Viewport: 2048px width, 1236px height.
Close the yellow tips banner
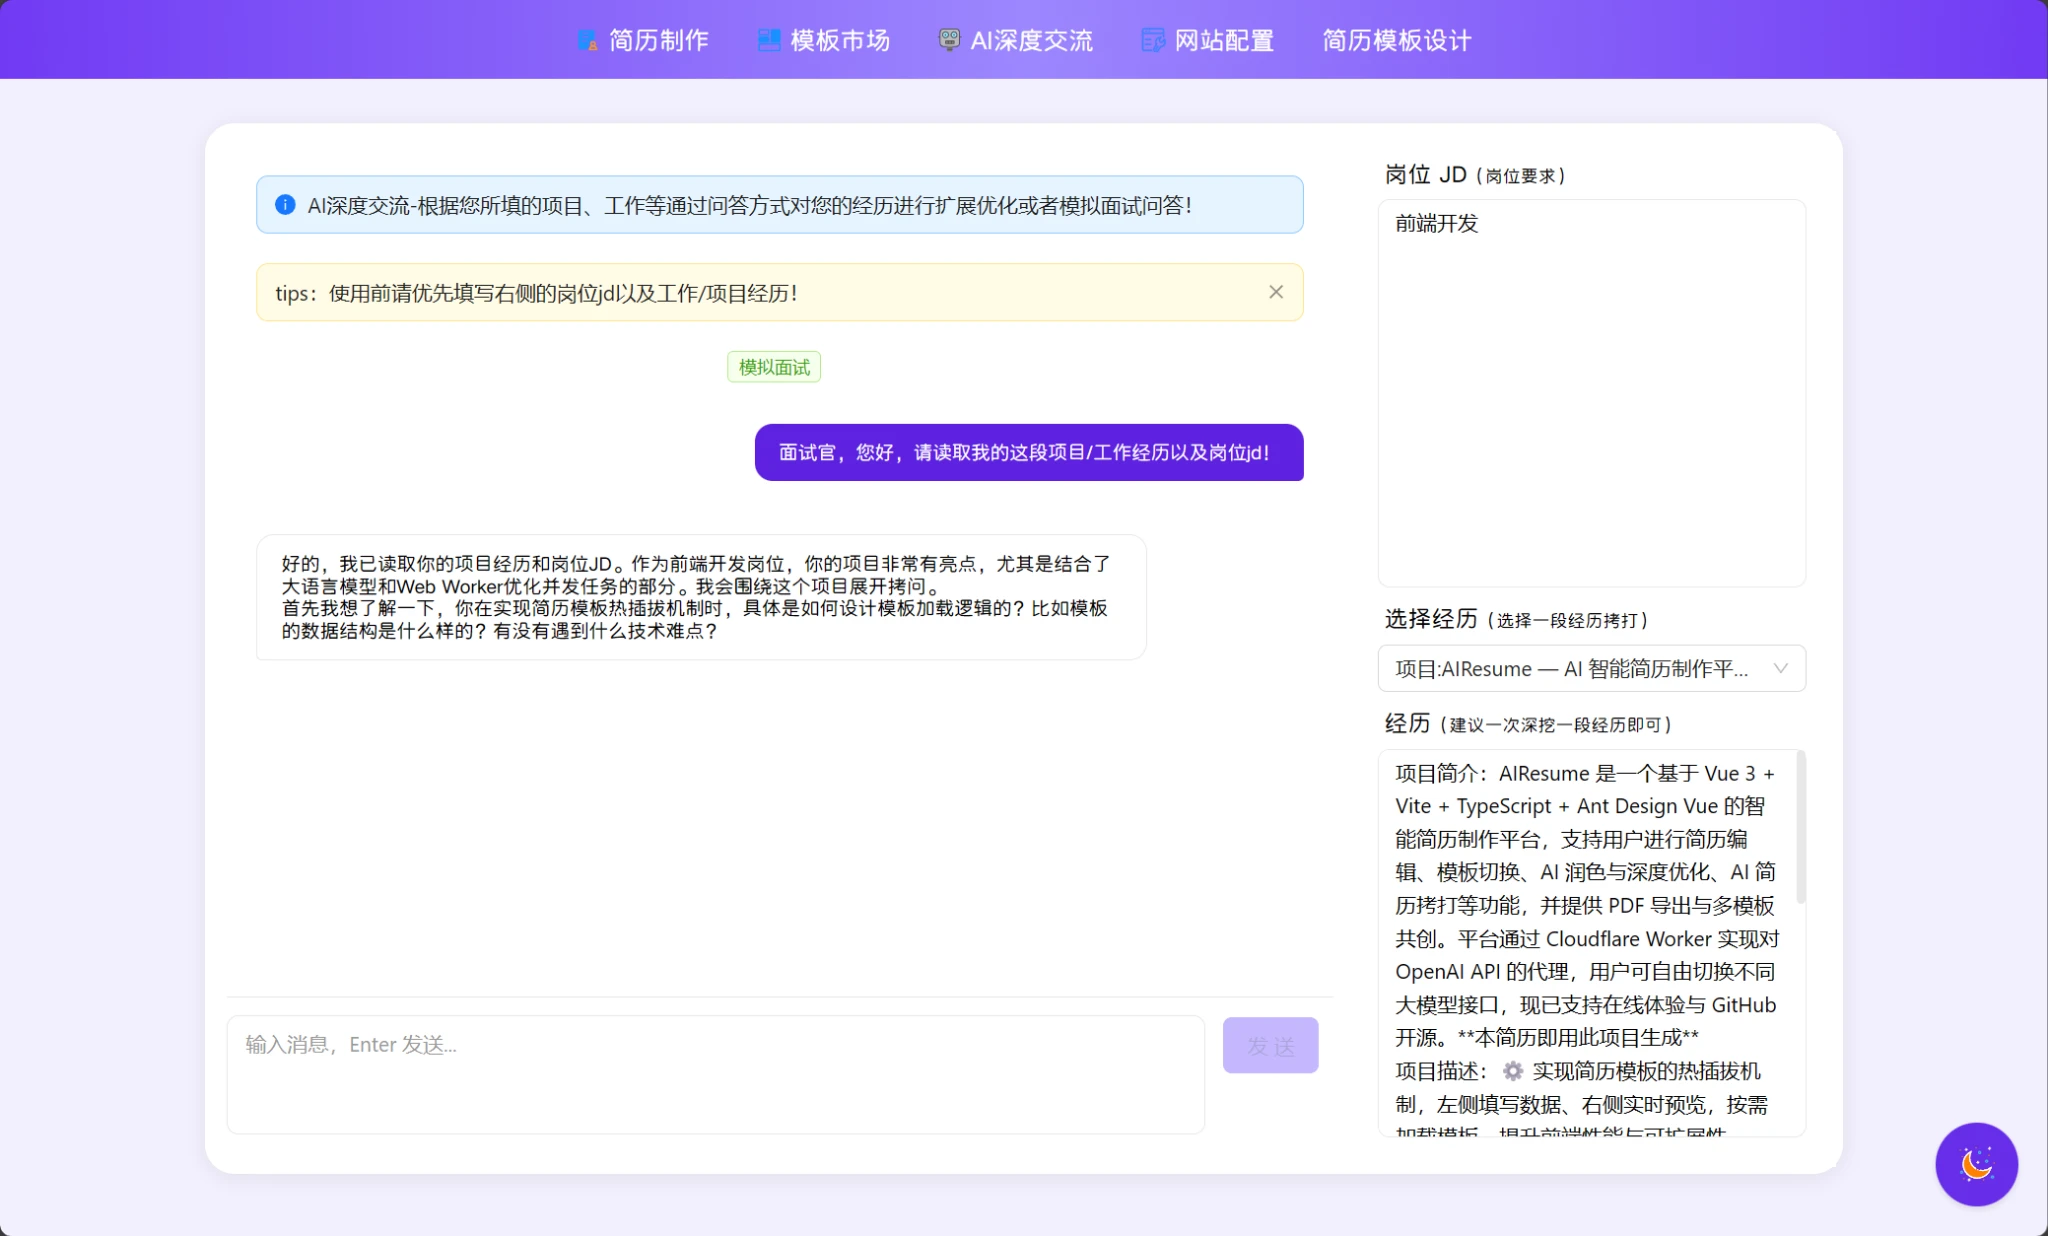(1276, 292)
